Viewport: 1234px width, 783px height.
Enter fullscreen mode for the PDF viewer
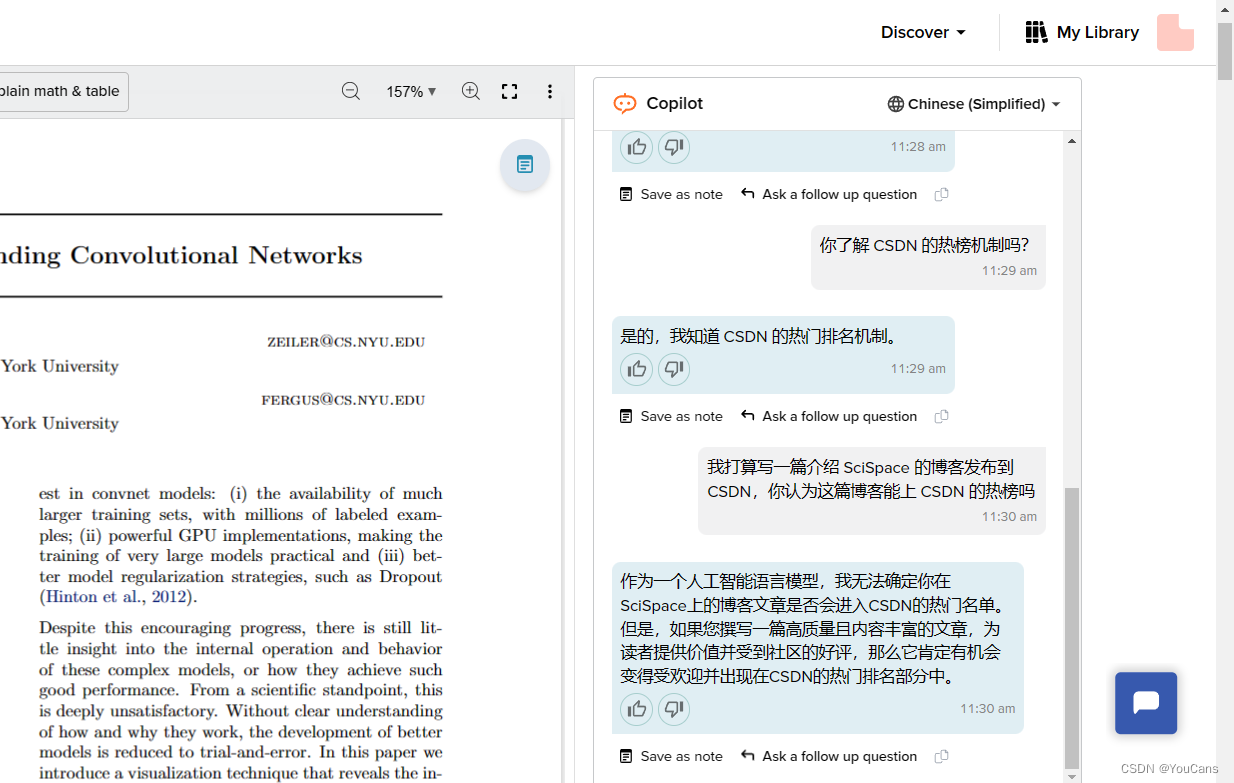tap(510, 91)
